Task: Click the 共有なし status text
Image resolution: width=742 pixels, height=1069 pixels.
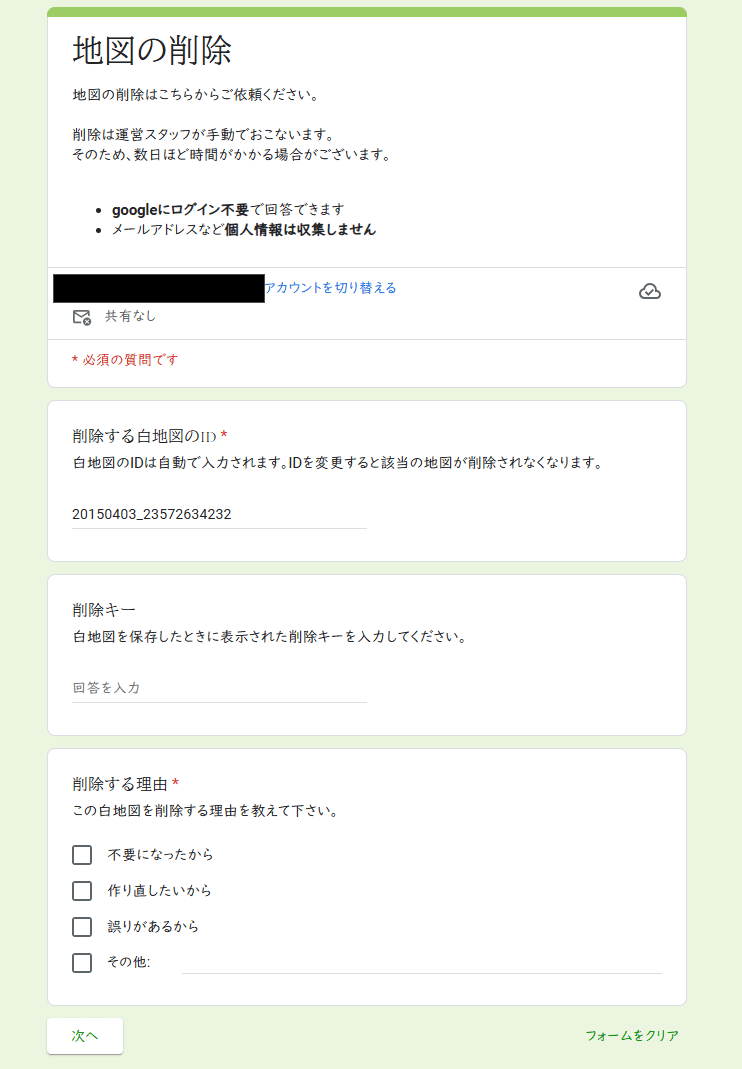Action: (x=130, y=316)
